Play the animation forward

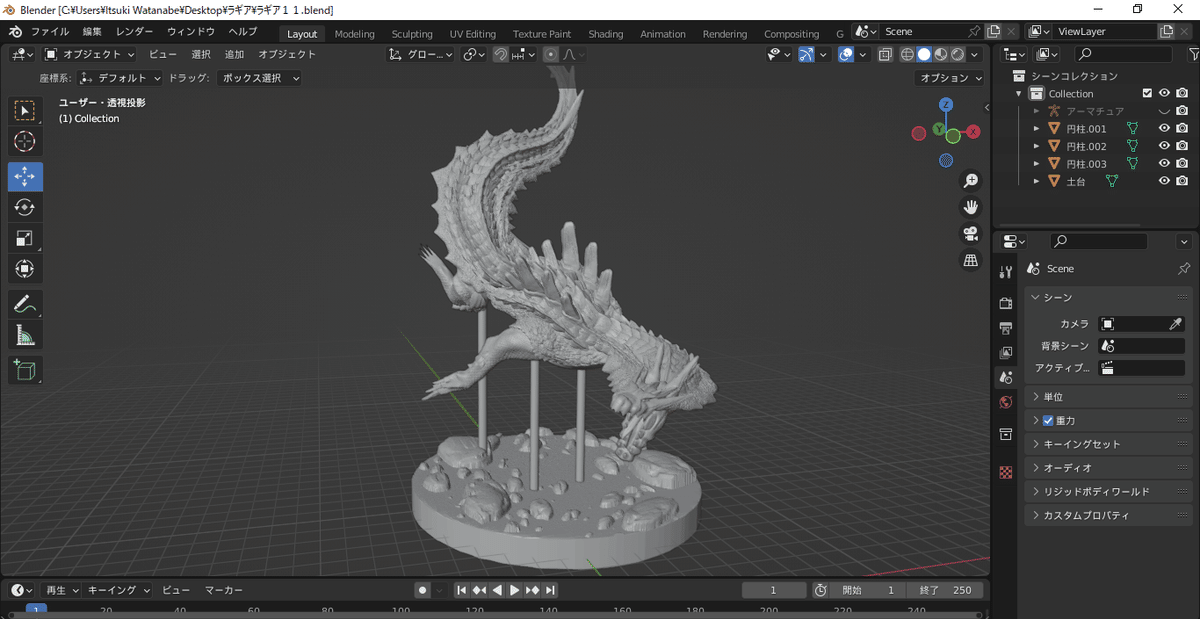point(514,591)
